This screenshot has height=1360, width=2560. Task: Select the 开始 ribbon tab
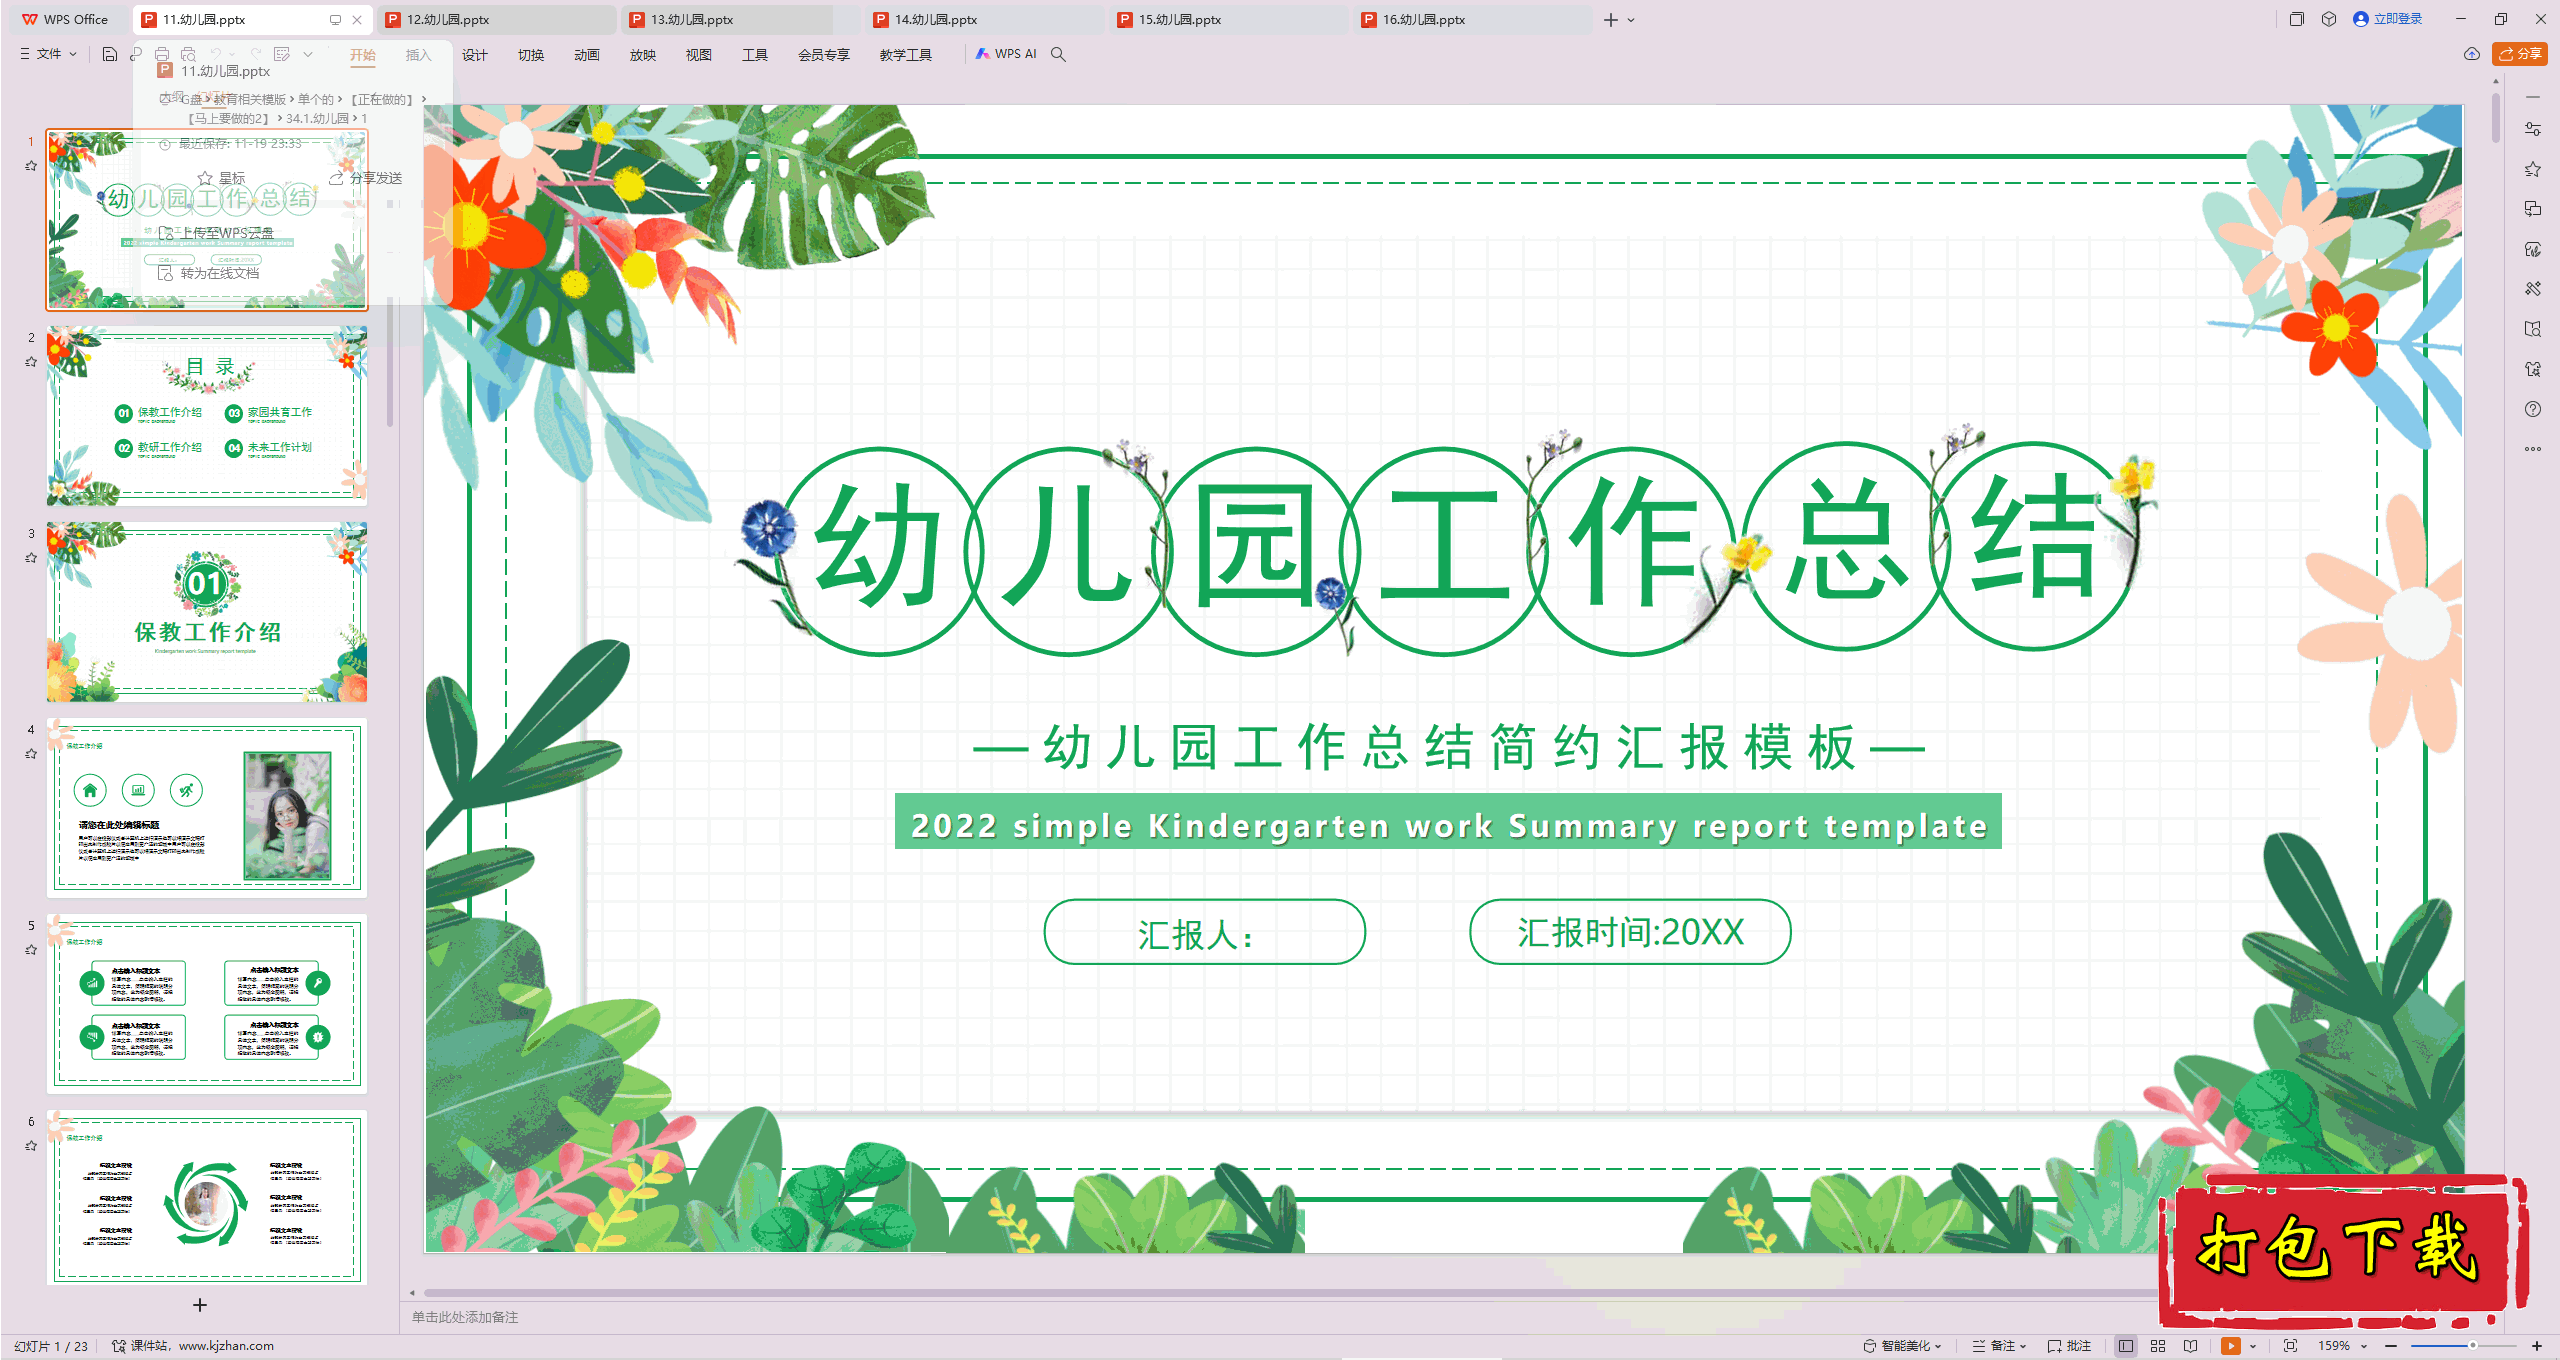click(363, 55)
